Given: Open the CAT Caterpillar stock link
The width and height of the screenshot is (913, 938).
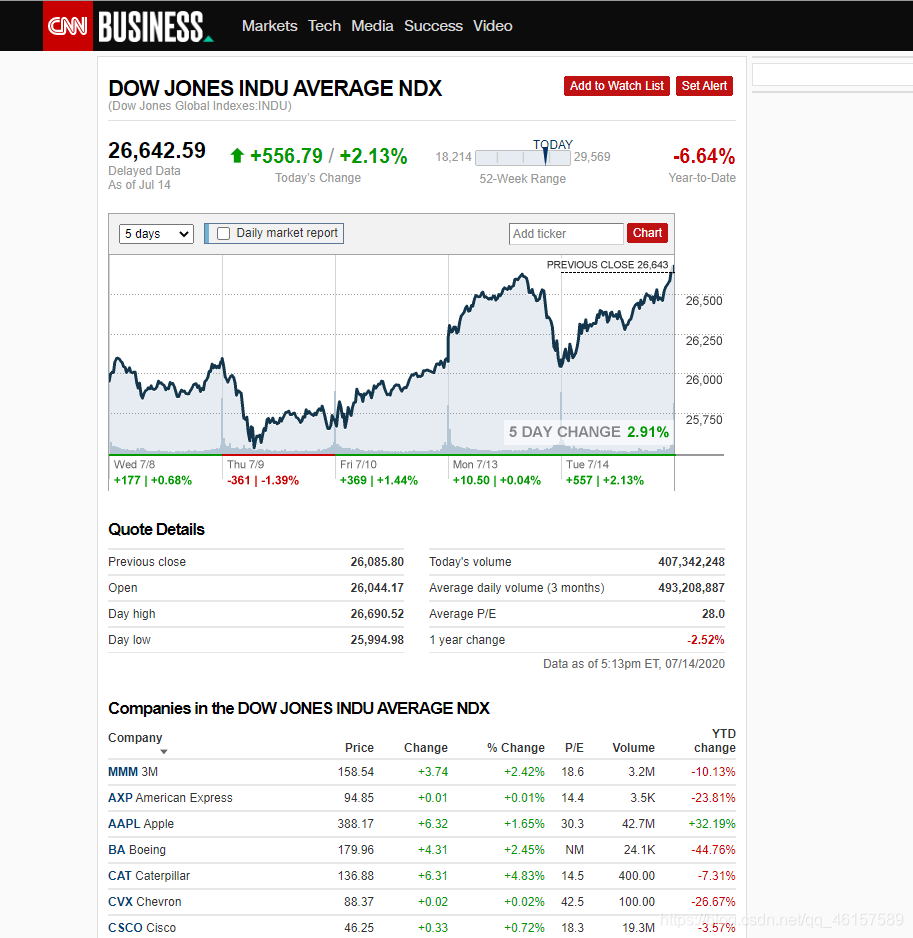Looking at the screenshot, I should 148,876.
